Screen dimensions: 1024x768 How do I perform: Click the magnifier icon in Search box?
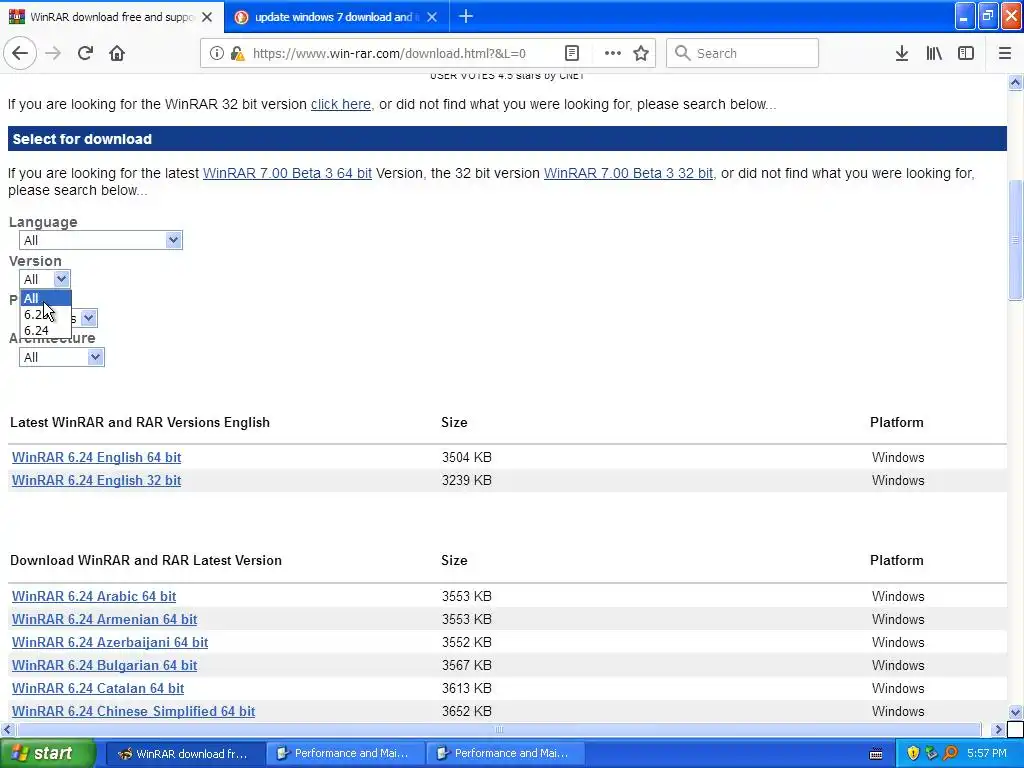[x=682, y=53]
